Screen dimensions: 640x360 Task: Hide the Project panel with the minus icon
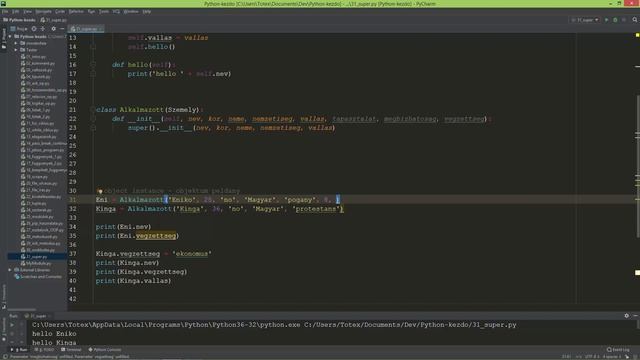62,29
